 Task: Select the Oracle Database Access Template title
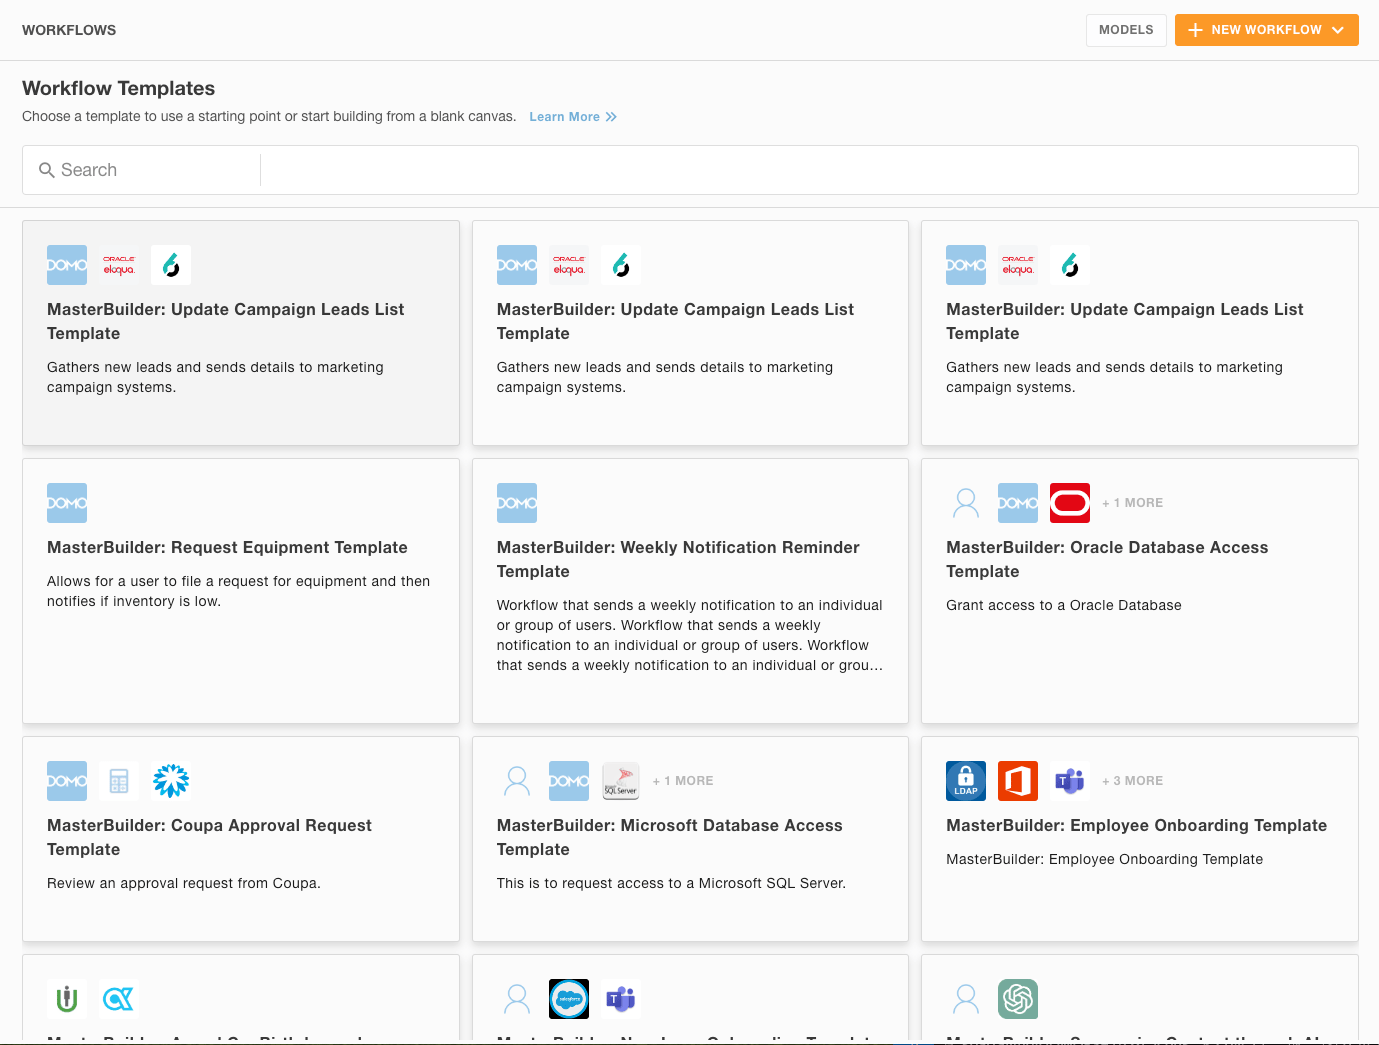[x=1107, y=559]
